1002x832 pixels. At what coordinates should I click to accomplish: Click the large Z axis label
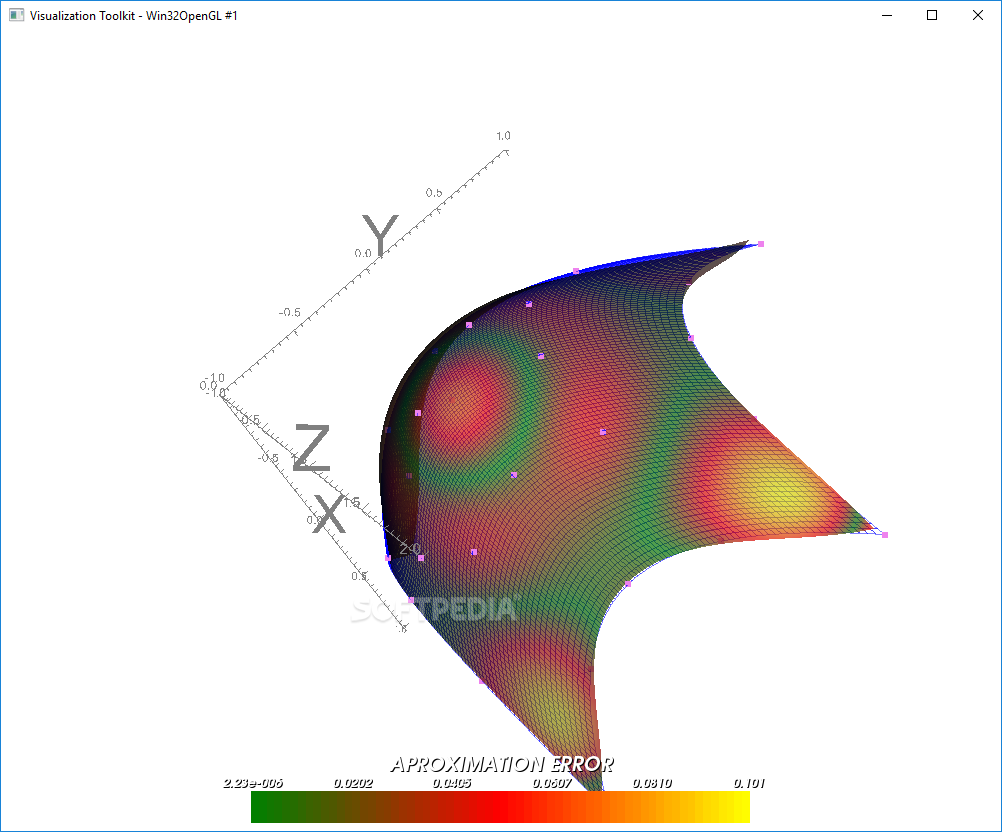311,448
